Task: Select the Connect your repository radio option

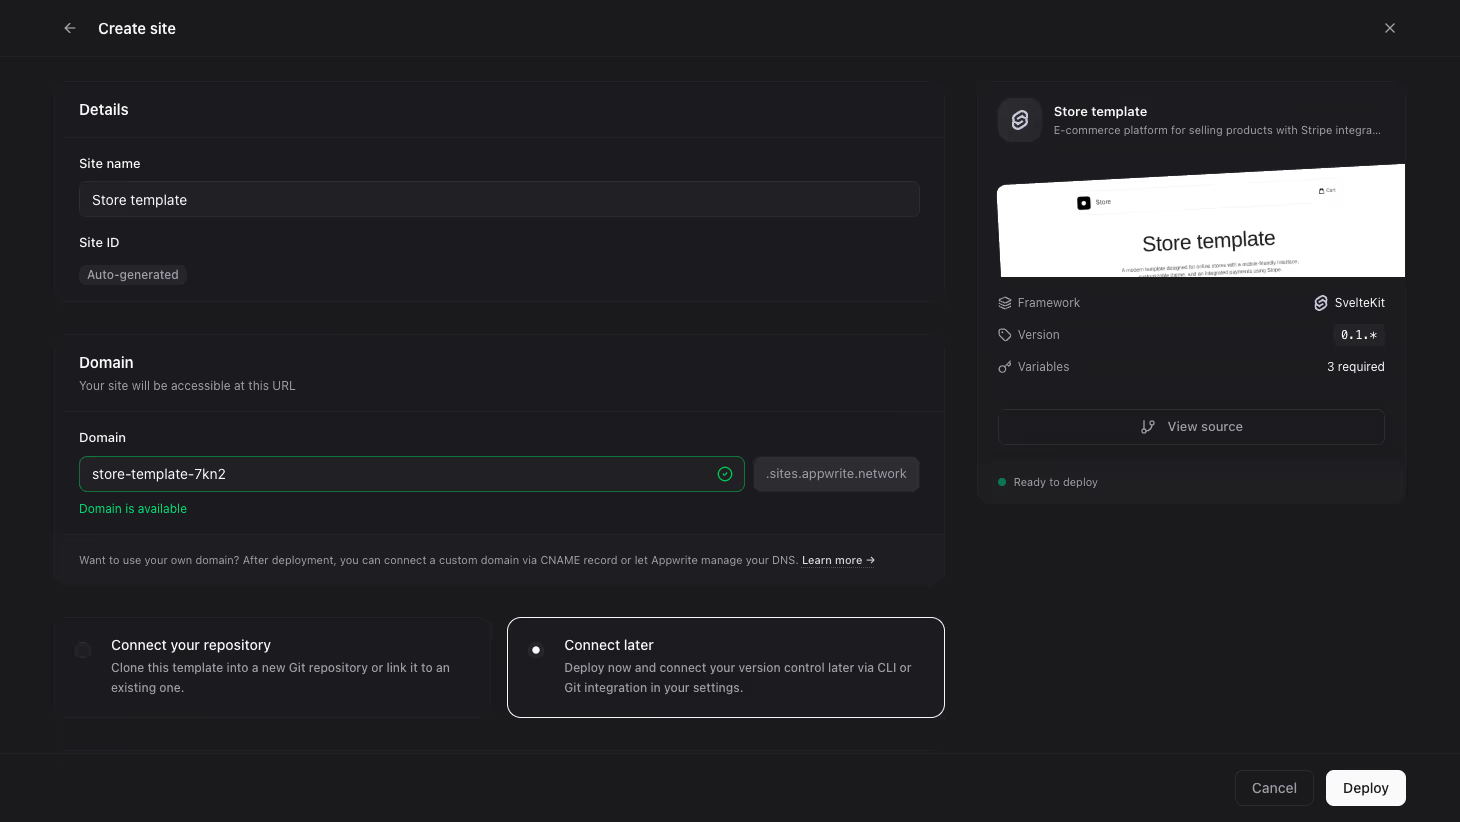Action: click(x=83, y=650)
